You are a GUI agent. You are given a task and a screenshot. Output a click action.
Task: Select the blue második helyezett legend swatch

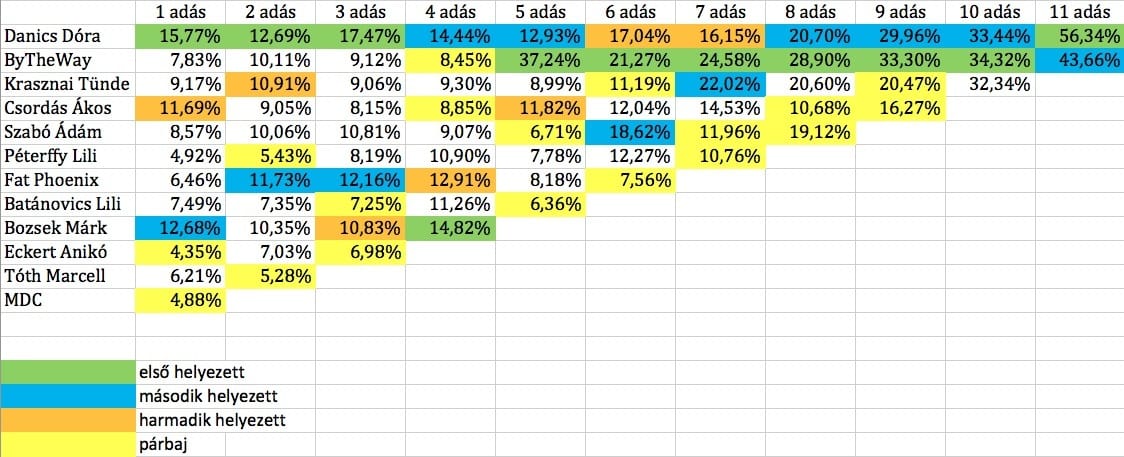click(x=67, y=396)
